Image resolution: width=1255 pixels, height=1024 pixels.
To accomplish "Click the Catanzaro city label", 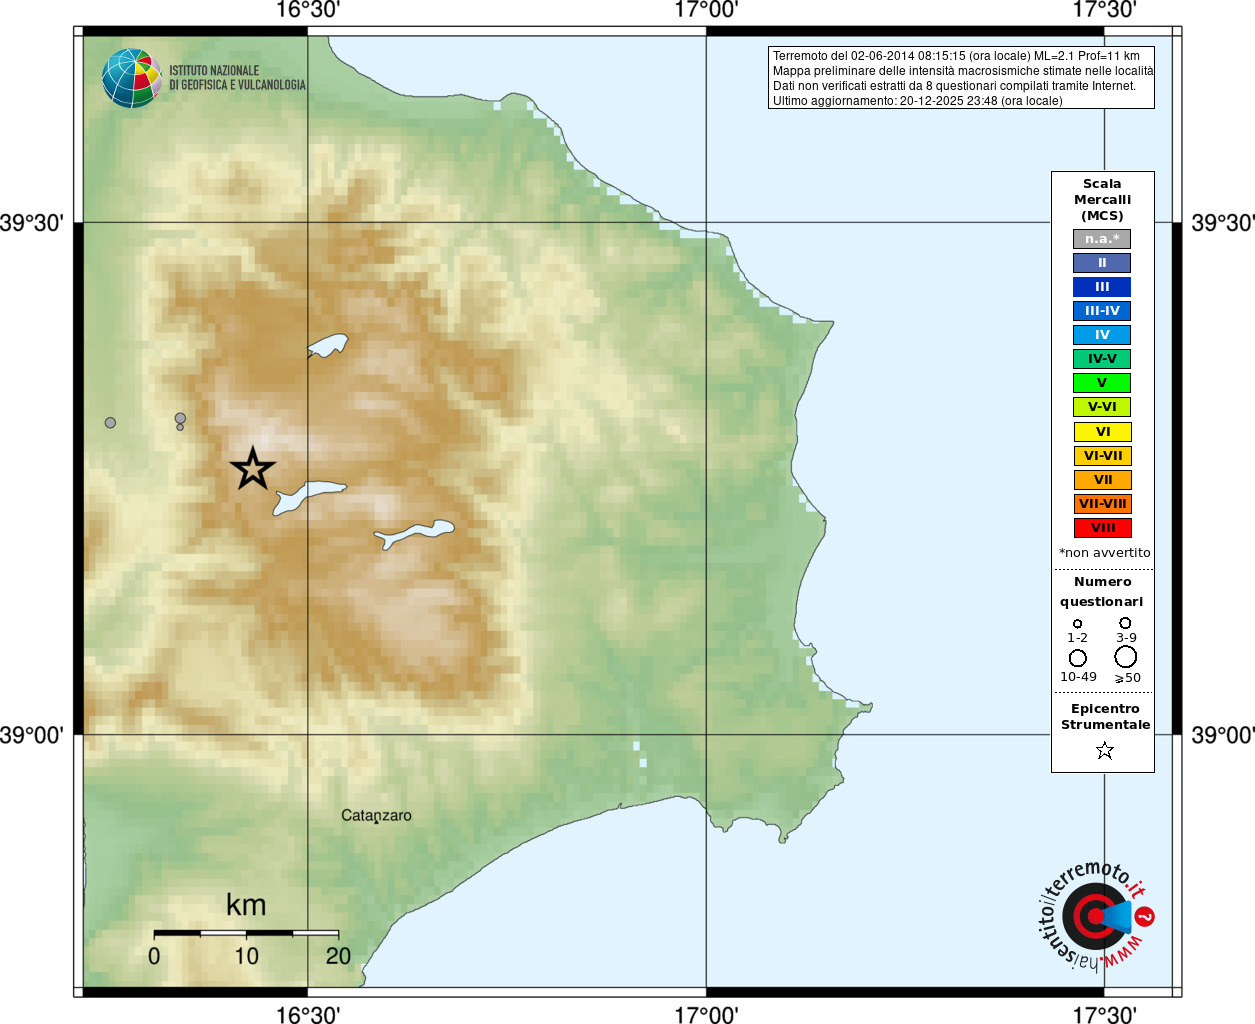I will point(376,815).
